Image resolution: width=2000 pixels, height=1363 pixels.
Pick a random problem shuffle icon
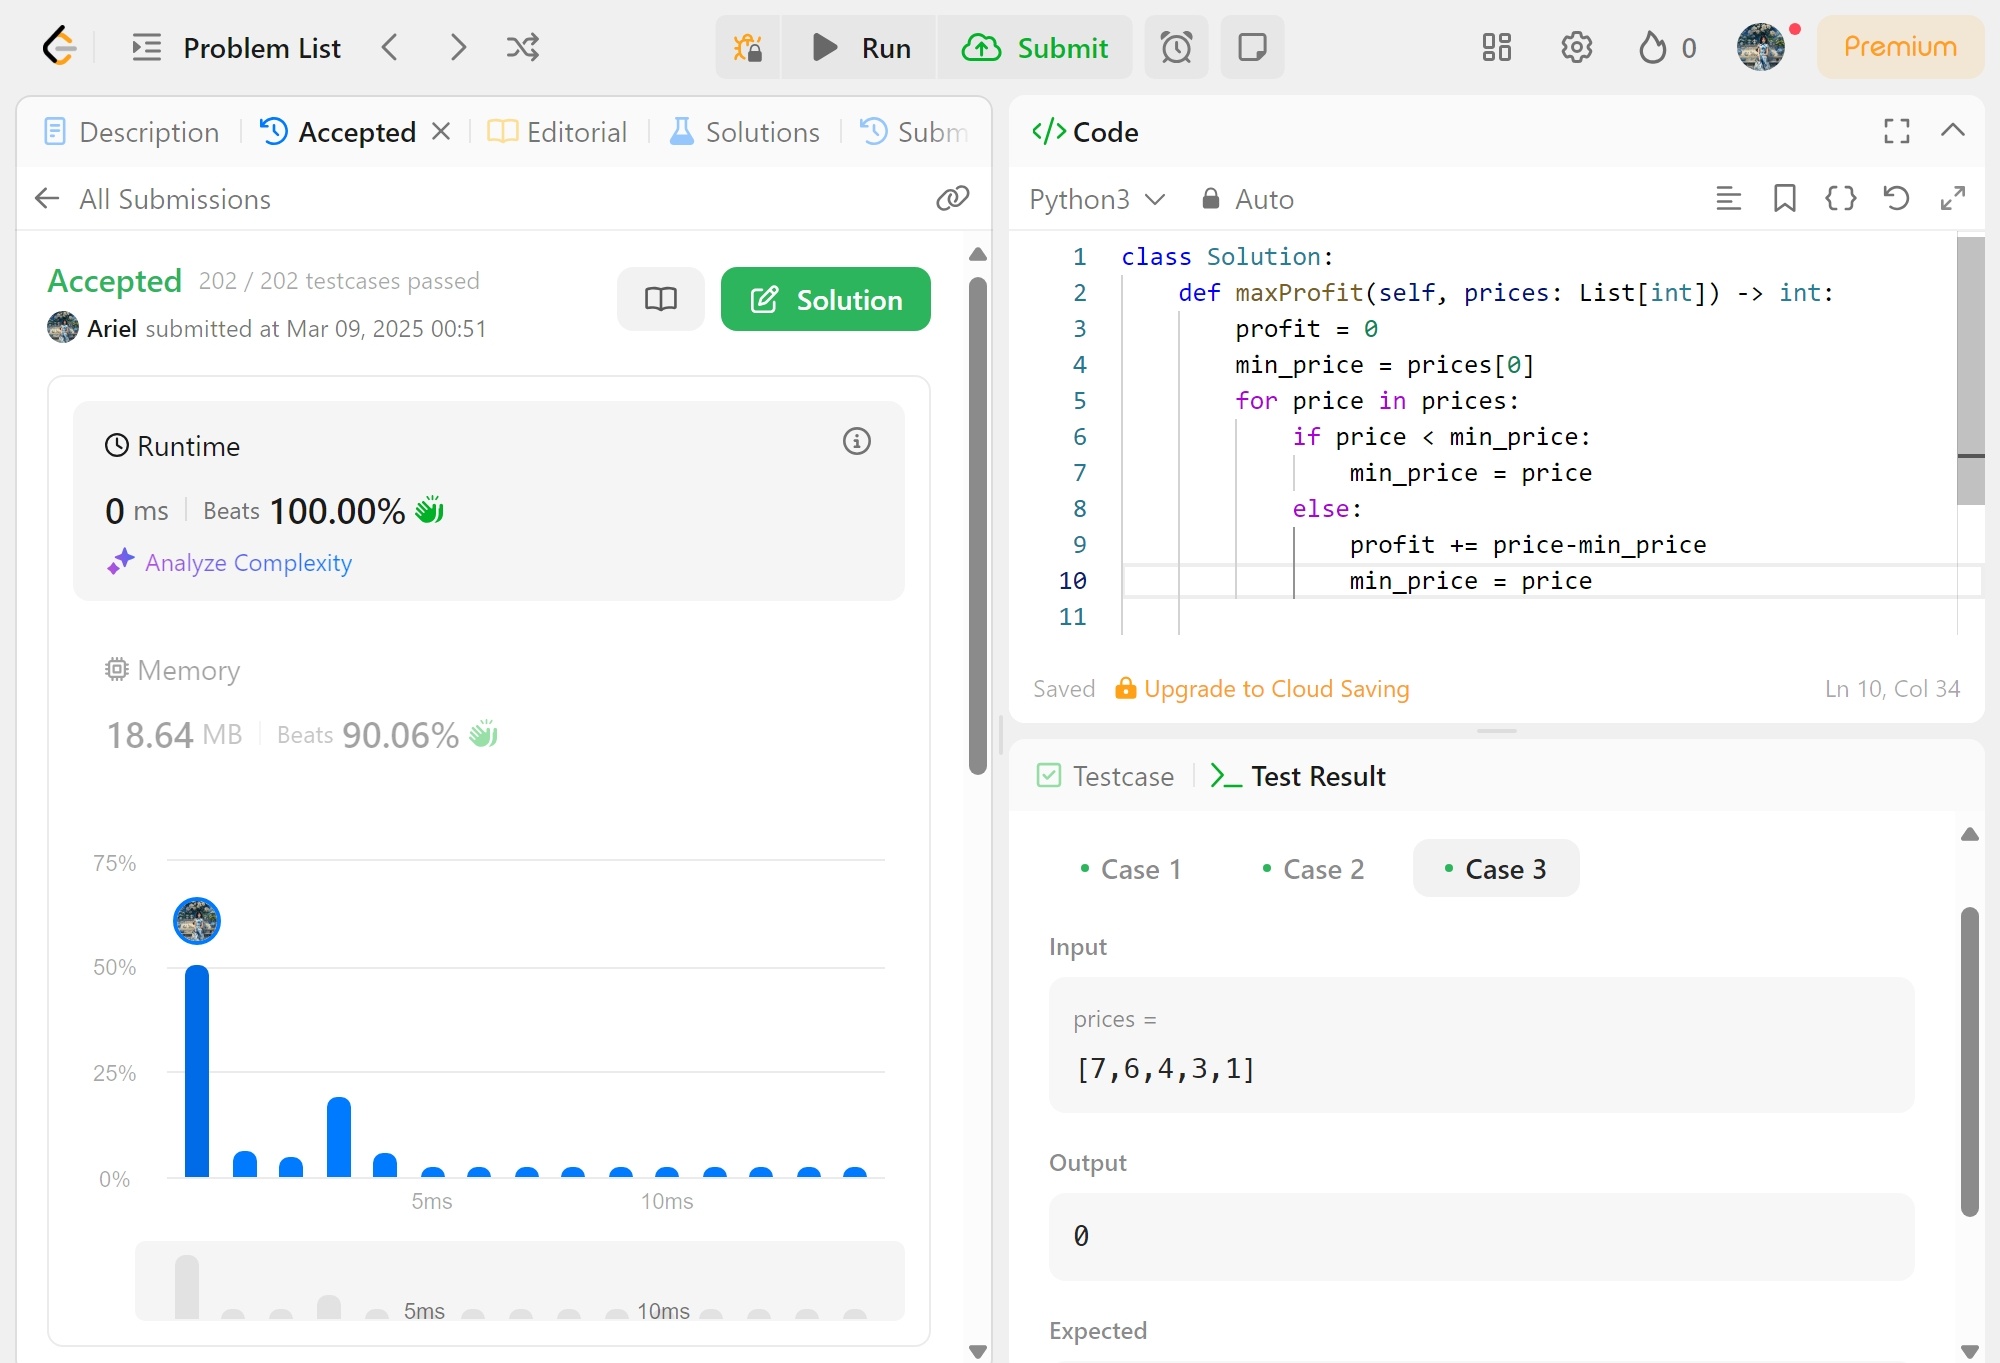523,47
